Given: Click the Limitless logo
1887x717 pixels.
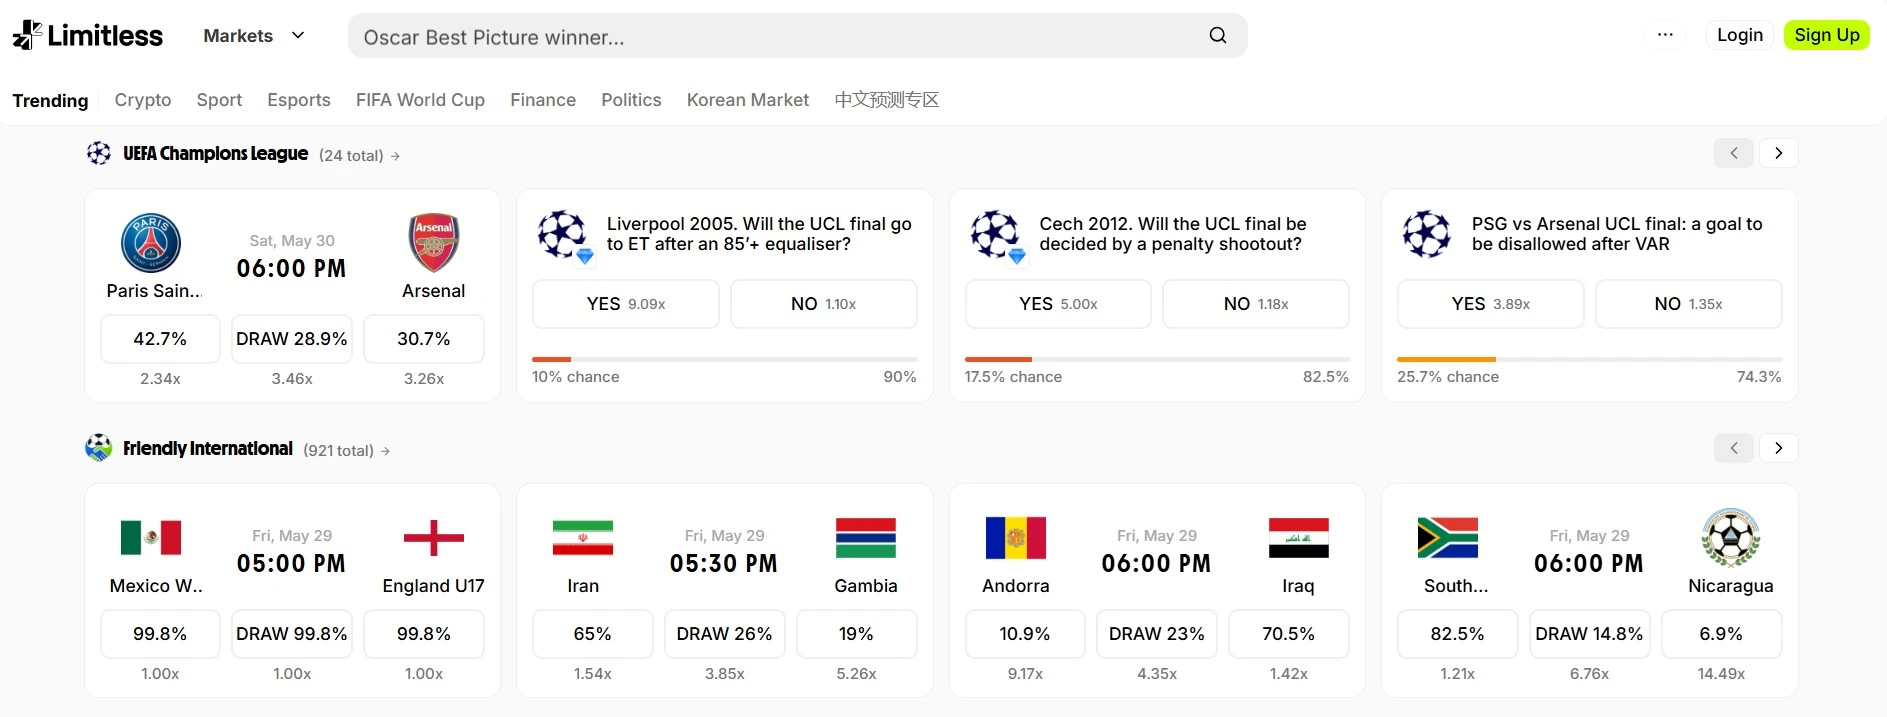Looking at the screenshot, I should 87,35.
